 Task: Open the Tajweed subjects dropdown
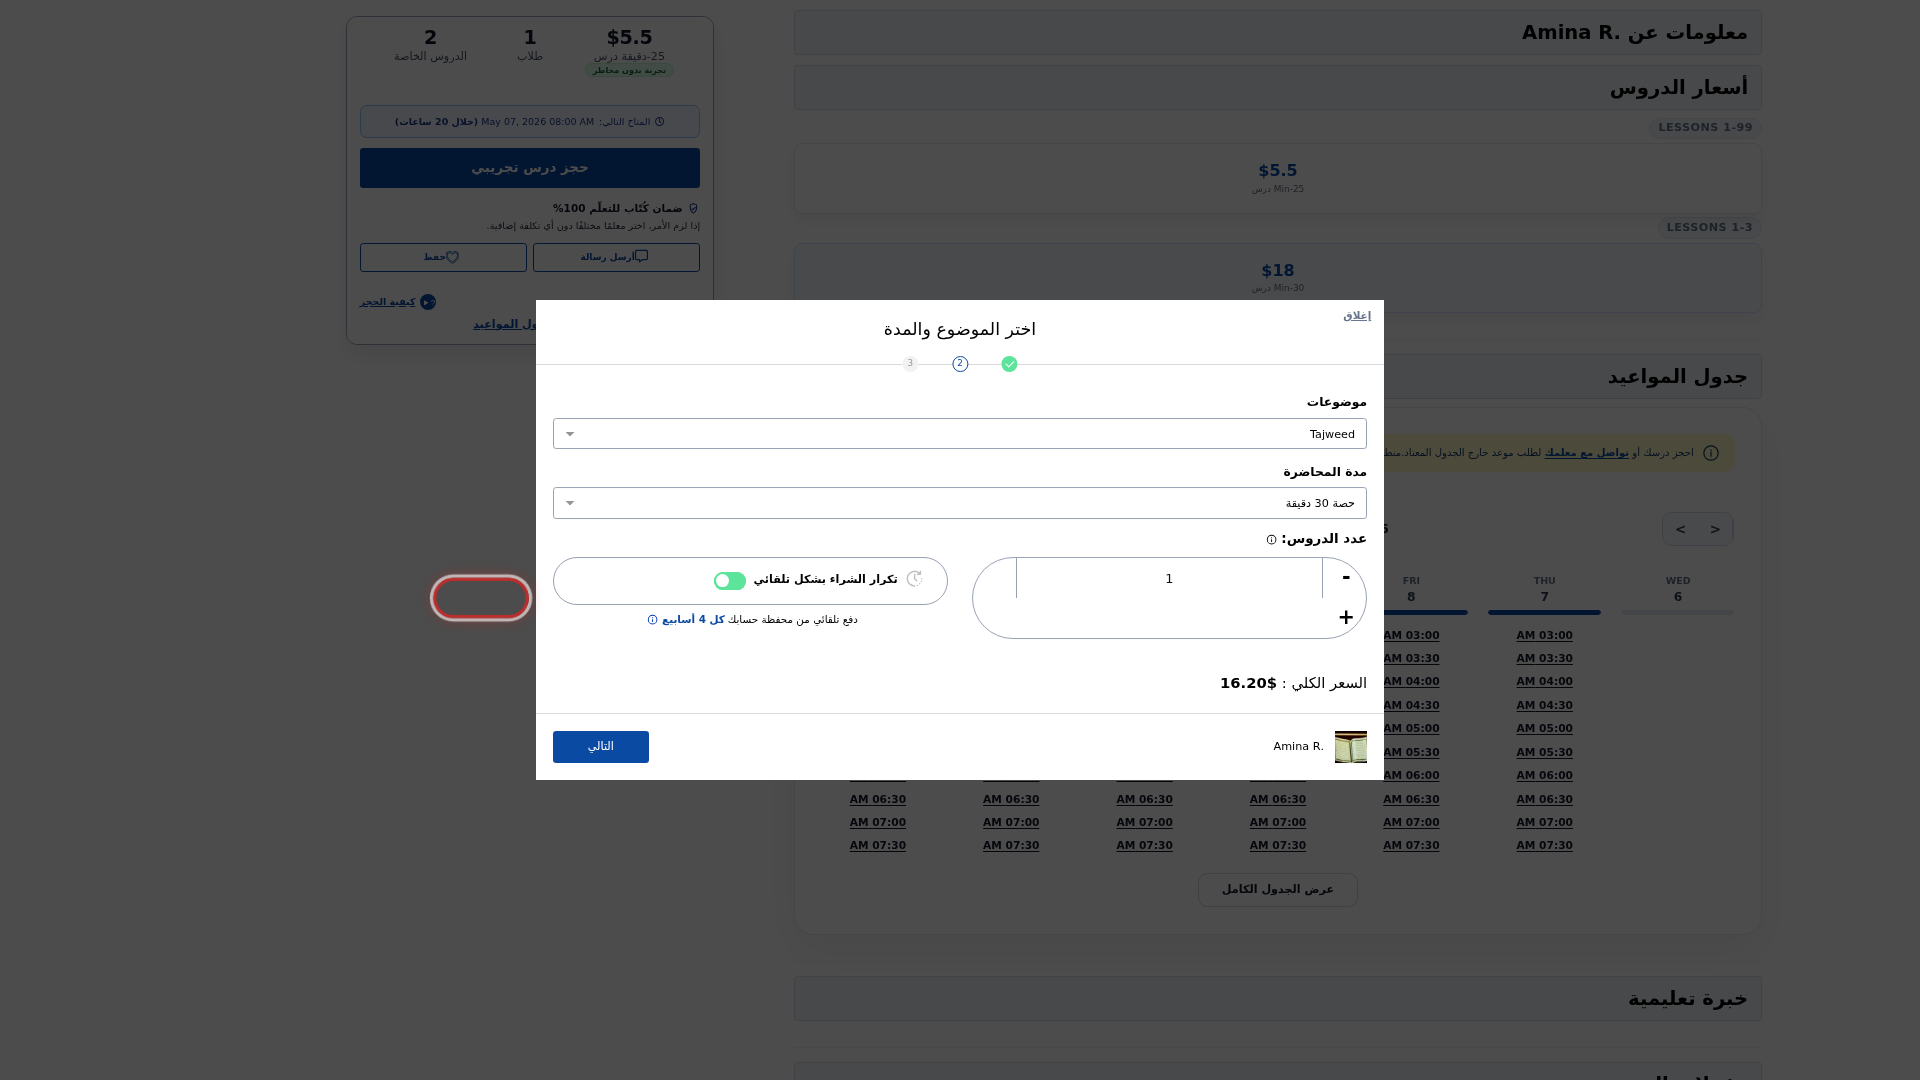[960, 434]
